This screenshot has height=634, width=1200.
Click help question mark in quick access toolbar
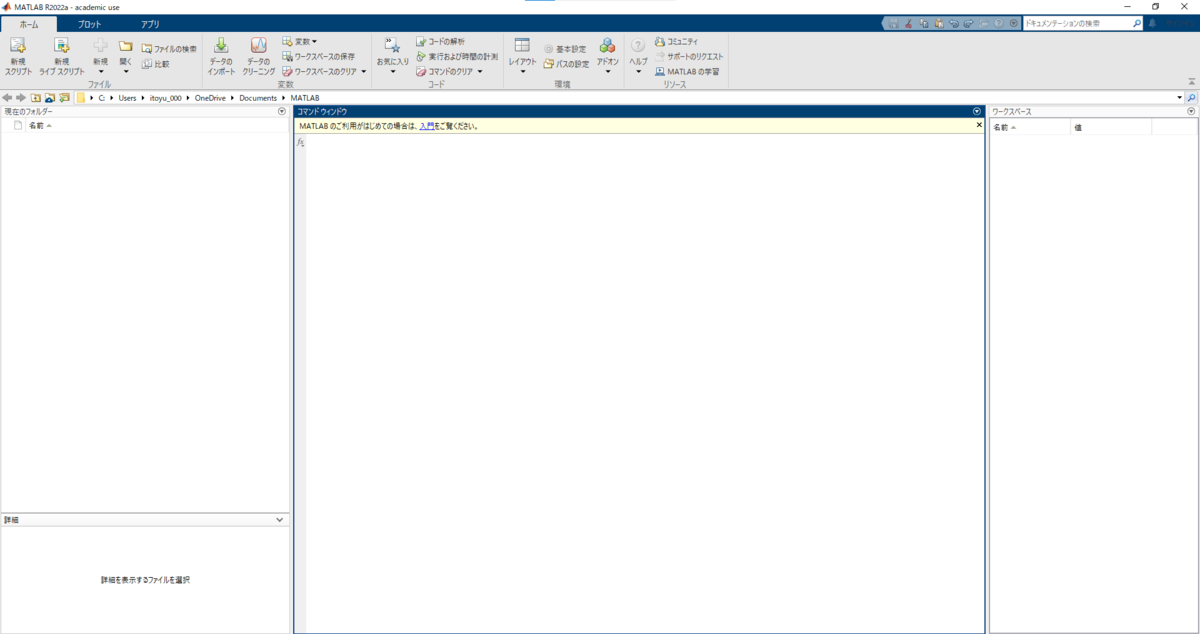coord(998,23)
